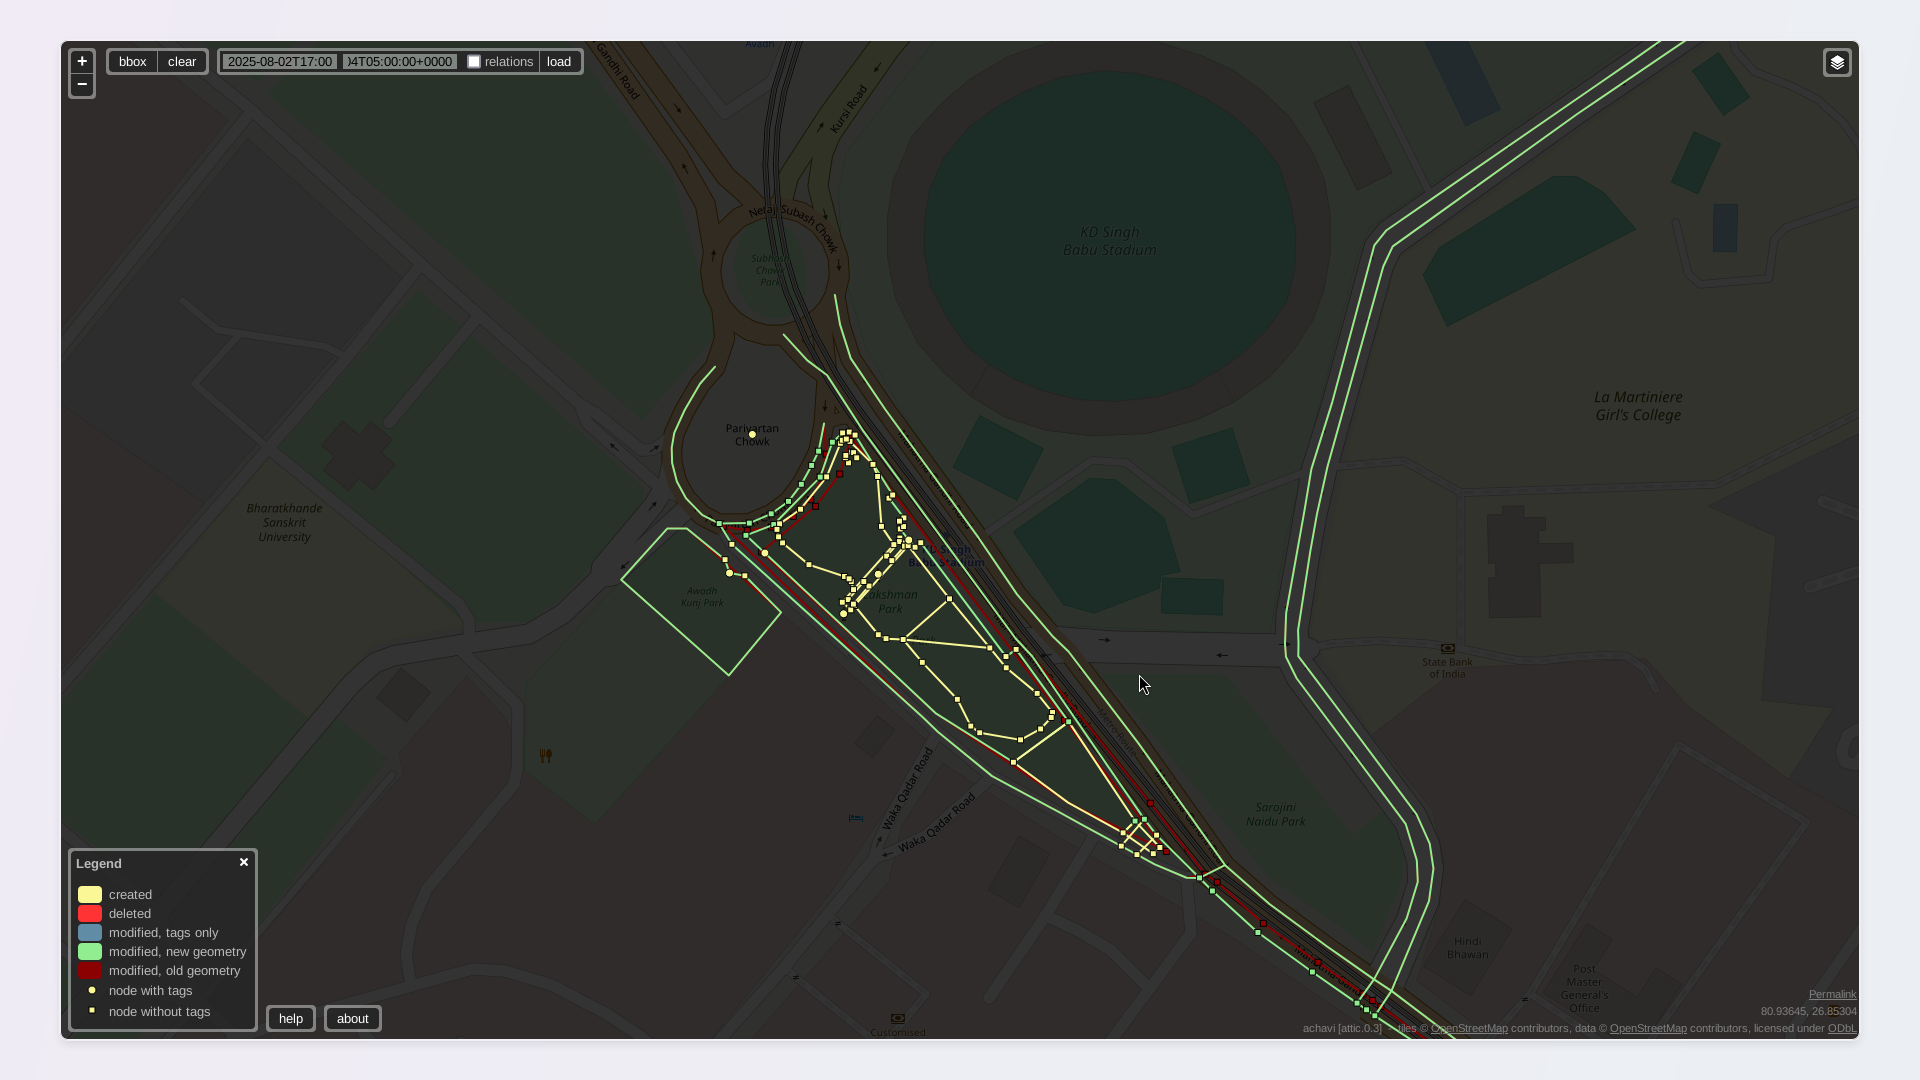Select the tagged node at Parivartan Chowk
The width and height of the screenshot is (1920, 1080).
coord(752,435)
